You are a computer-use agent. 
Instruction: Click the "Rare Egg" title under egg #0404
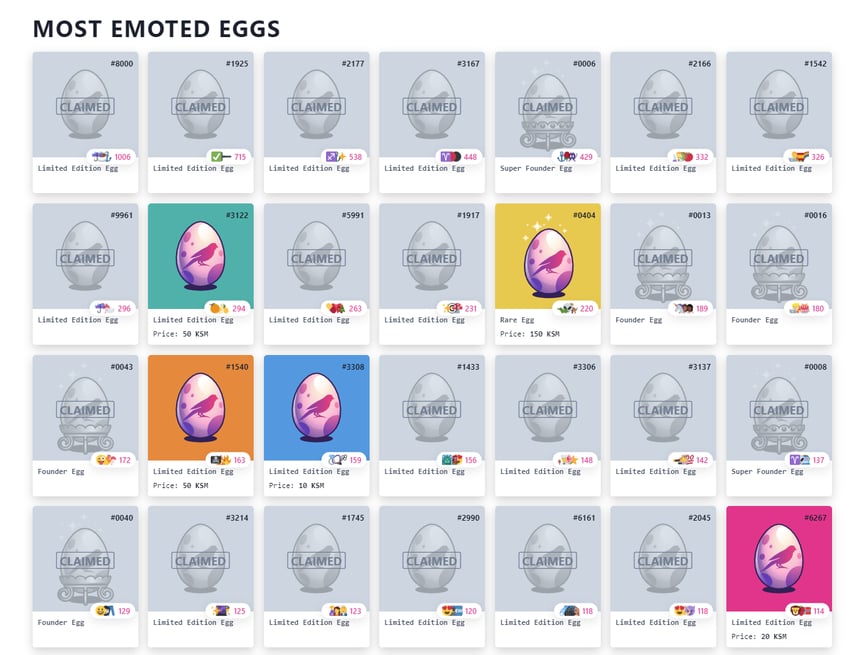519,320
